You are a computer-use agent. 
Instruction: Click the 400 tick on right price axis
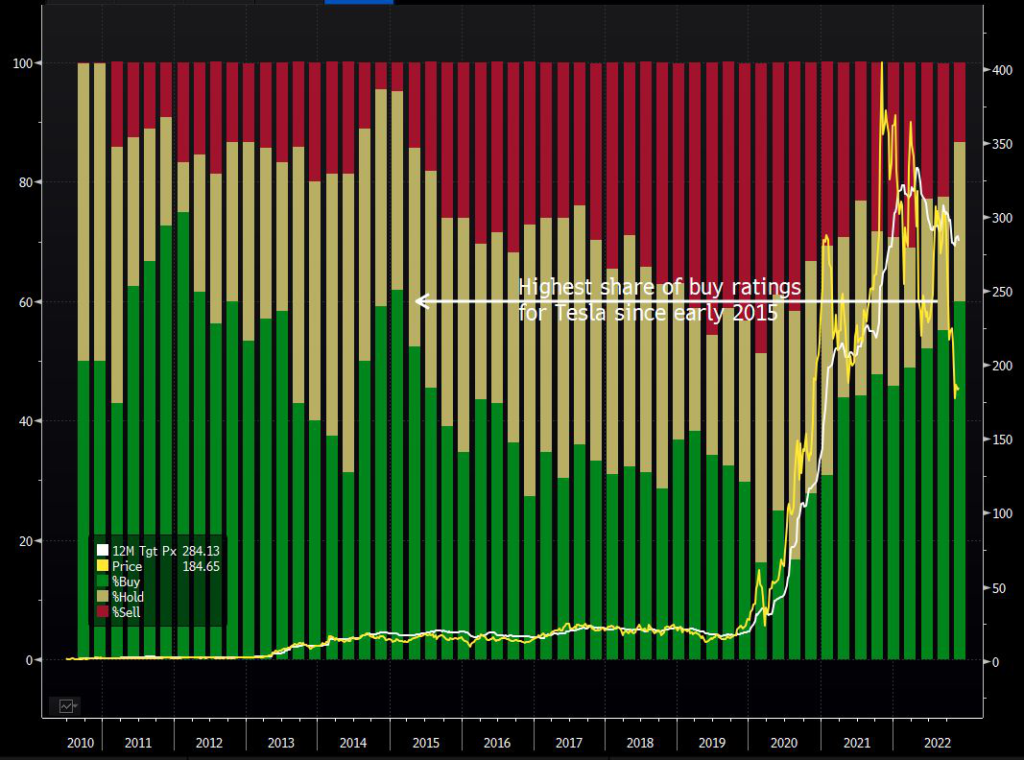1001,70
